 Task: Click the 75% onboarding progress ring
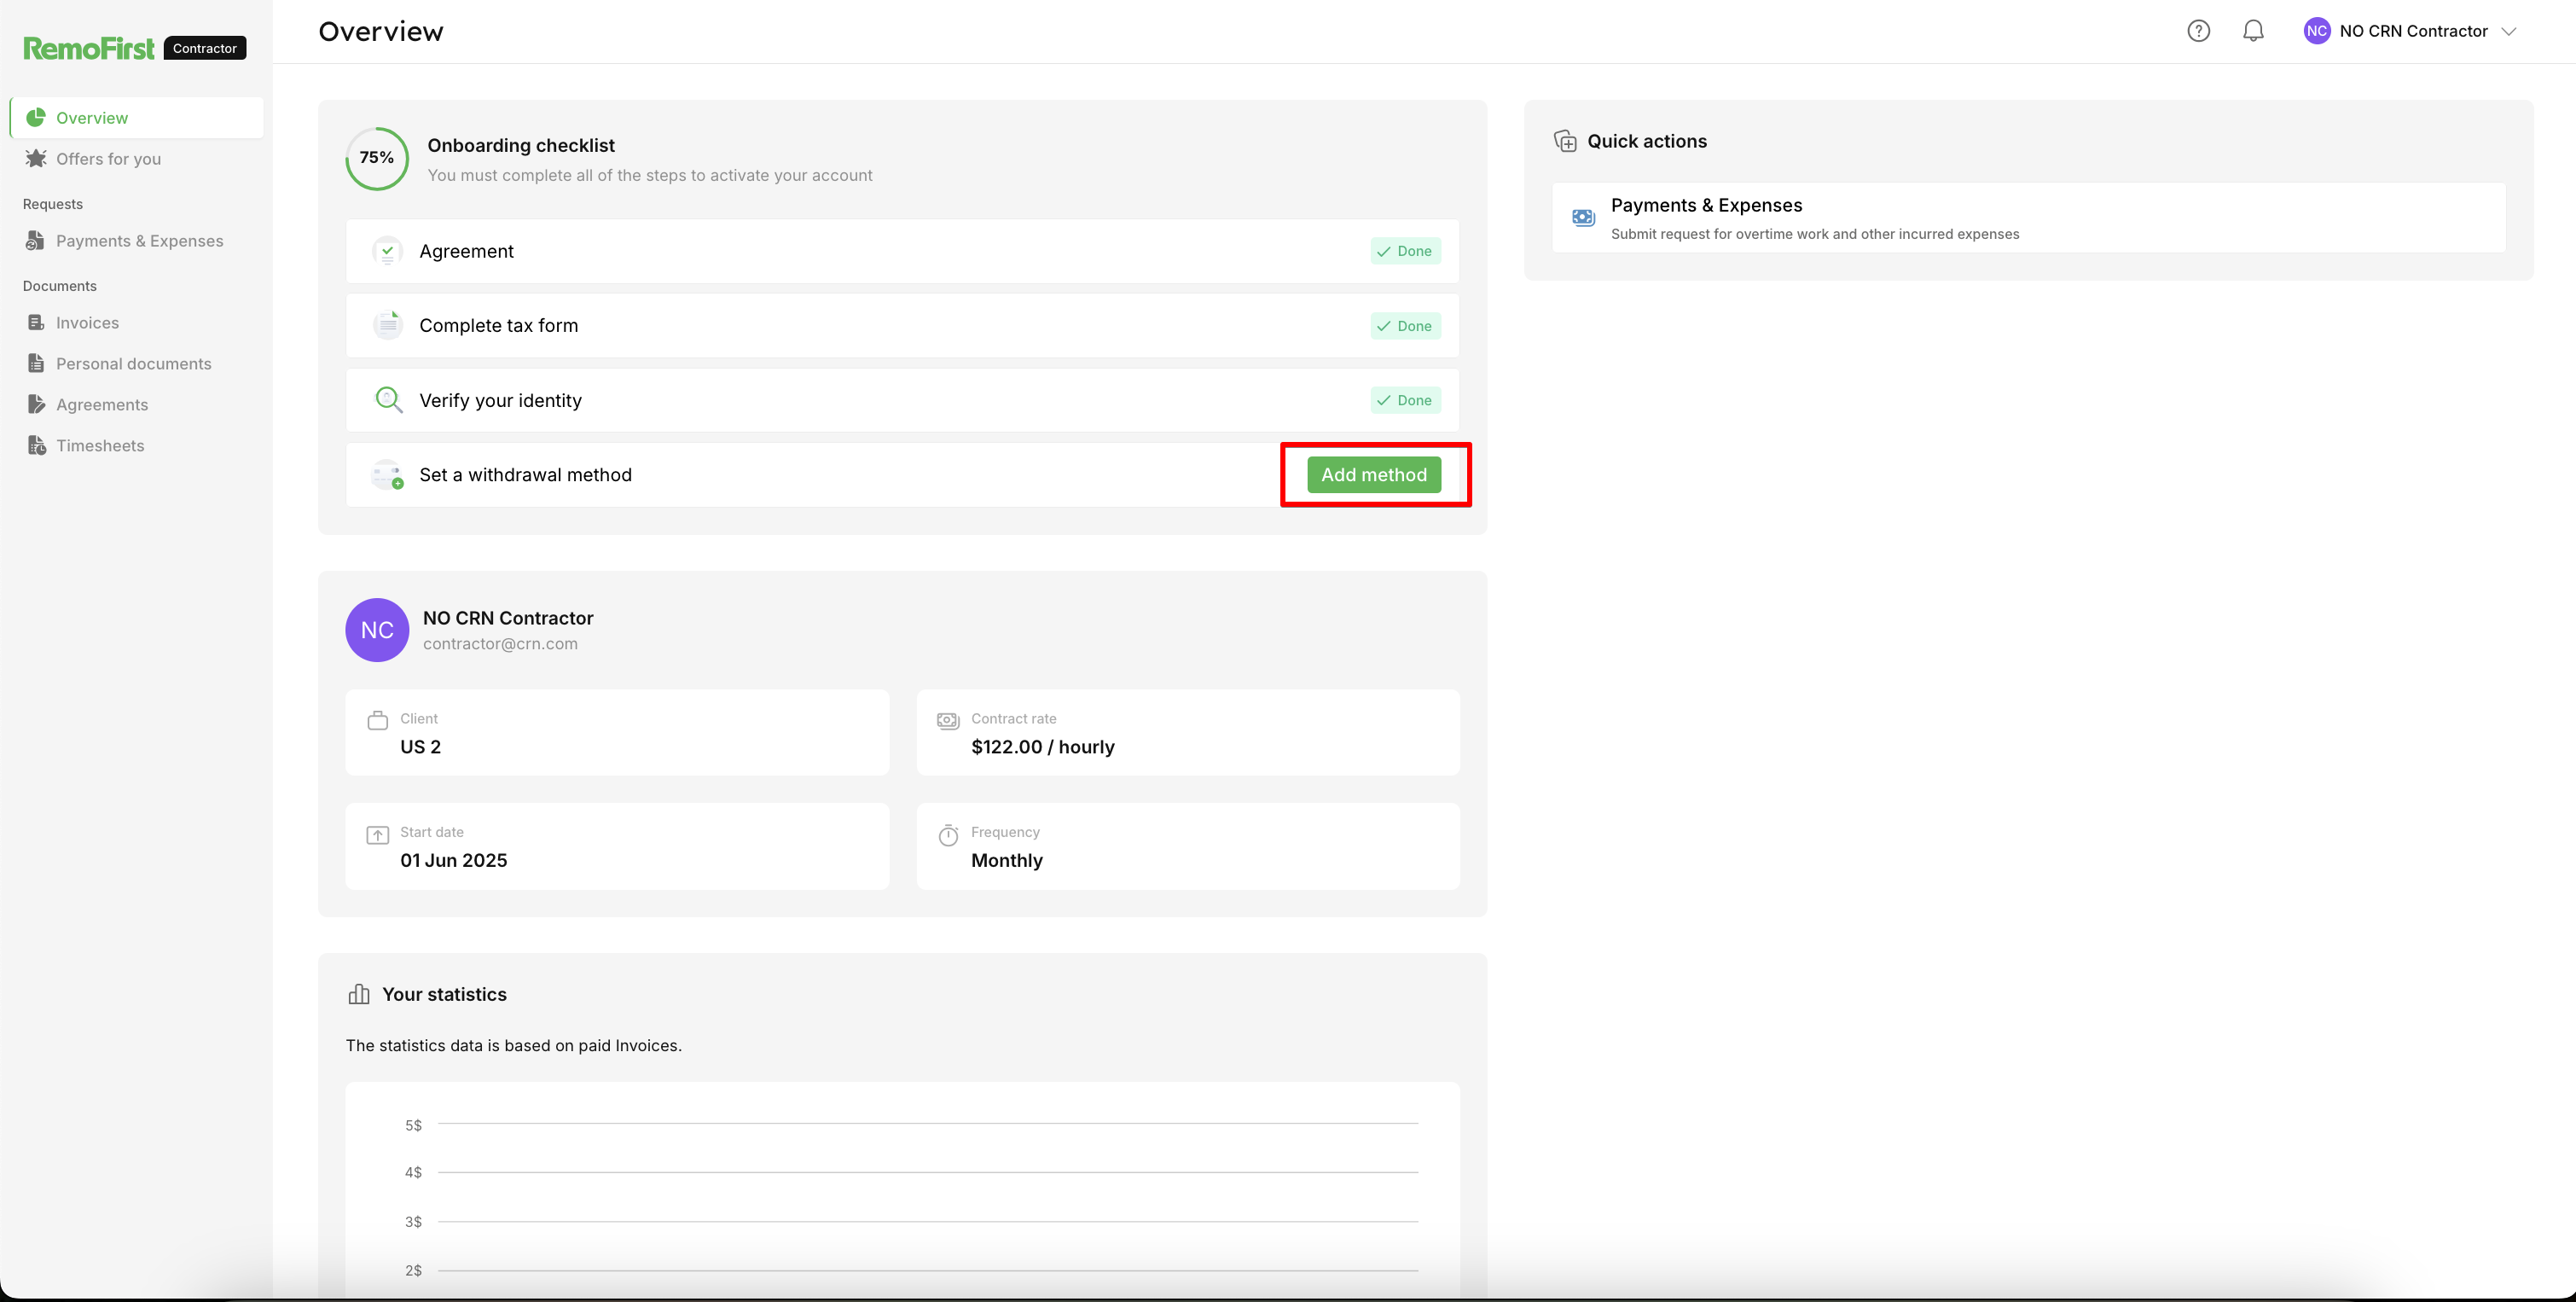click(377, 158)
